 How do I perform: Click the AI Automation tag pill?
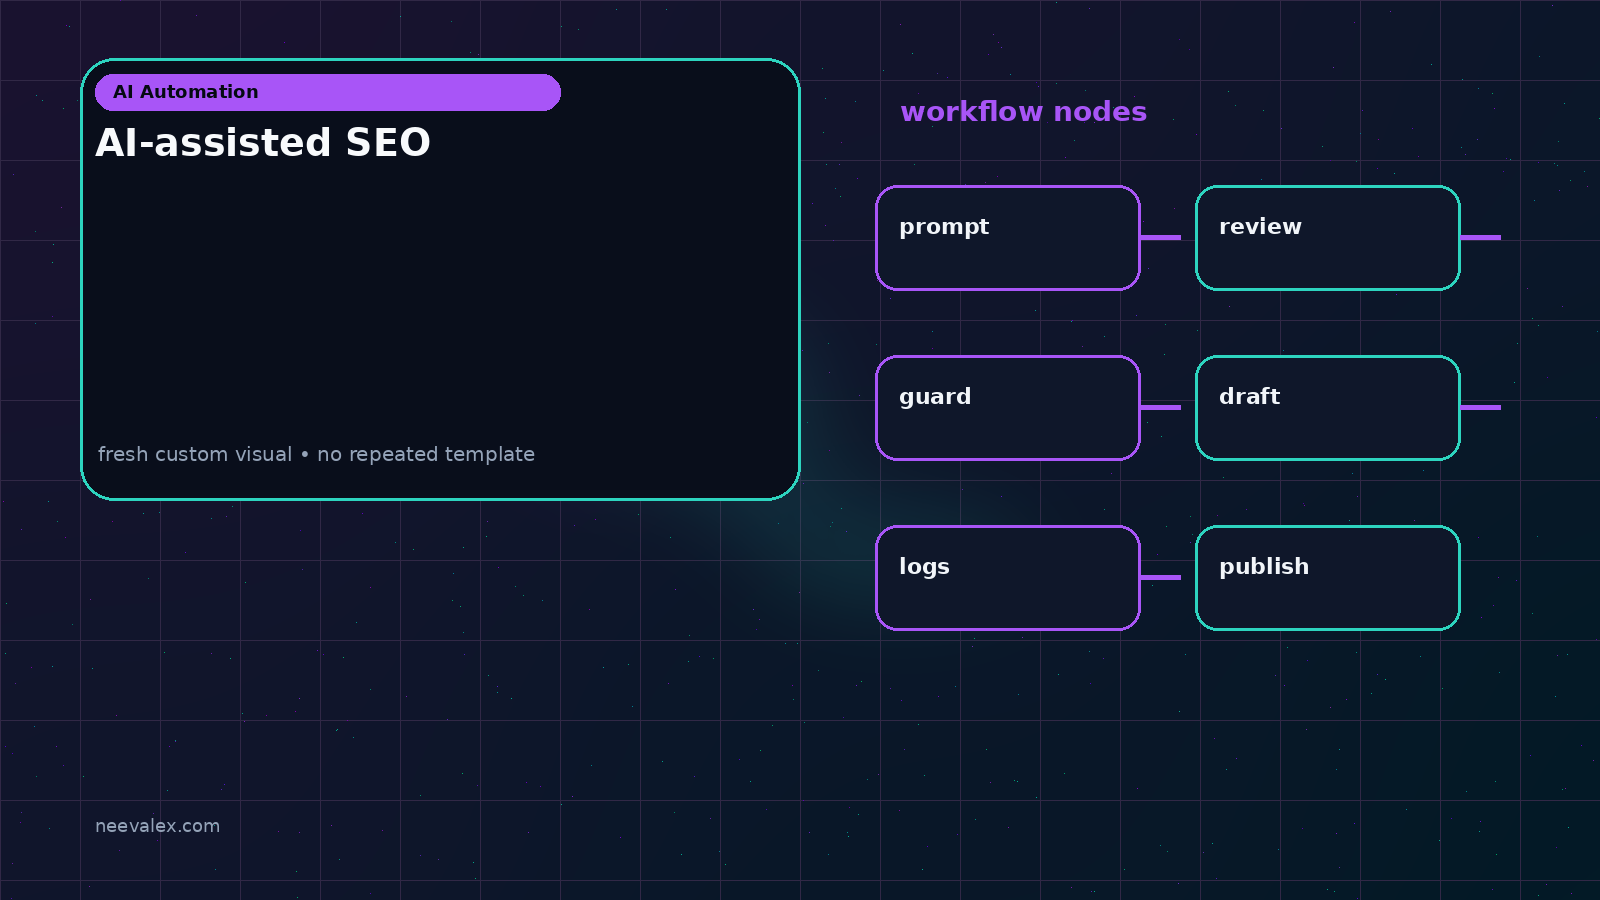pyautogui.click(x=328, y=92)
